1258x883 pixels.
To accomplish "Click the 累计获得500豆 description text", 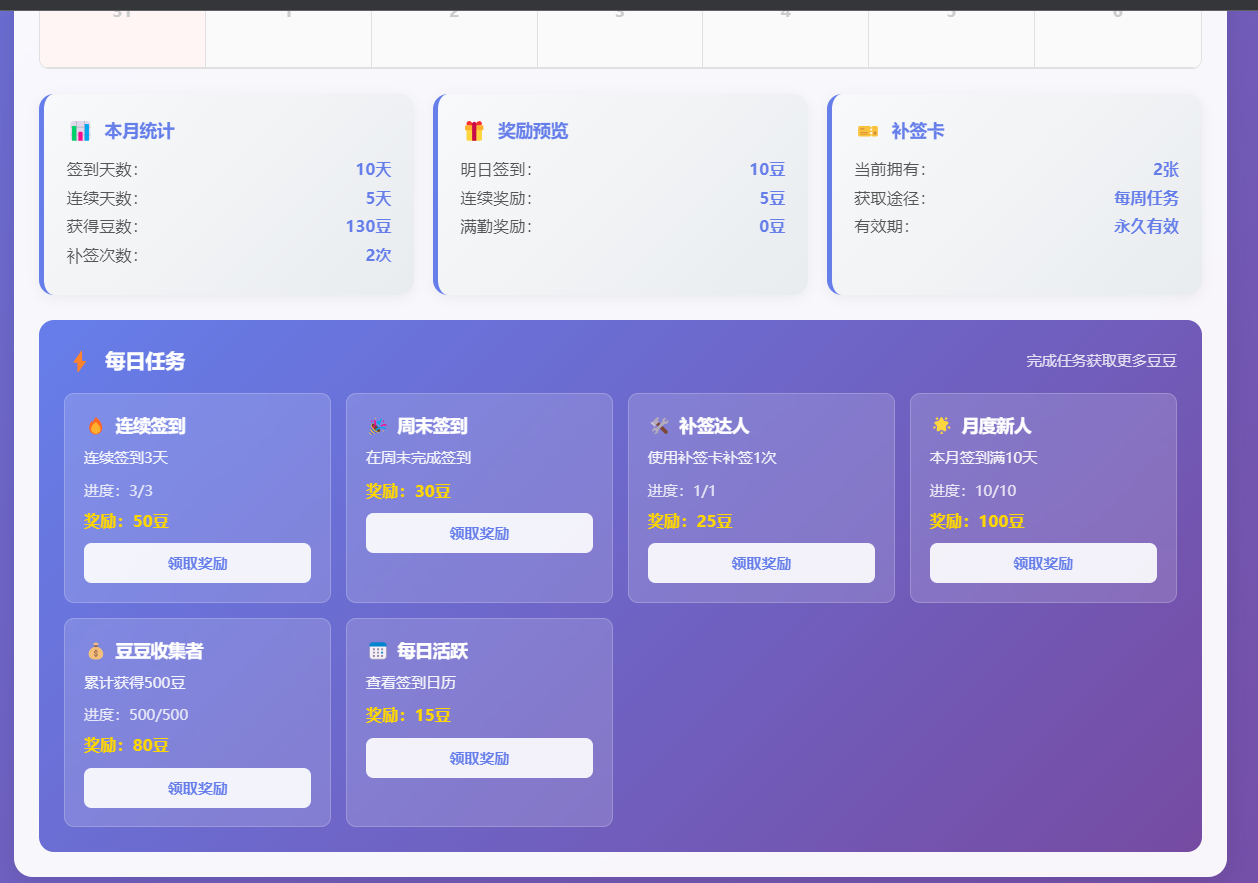I will (135, 683).
